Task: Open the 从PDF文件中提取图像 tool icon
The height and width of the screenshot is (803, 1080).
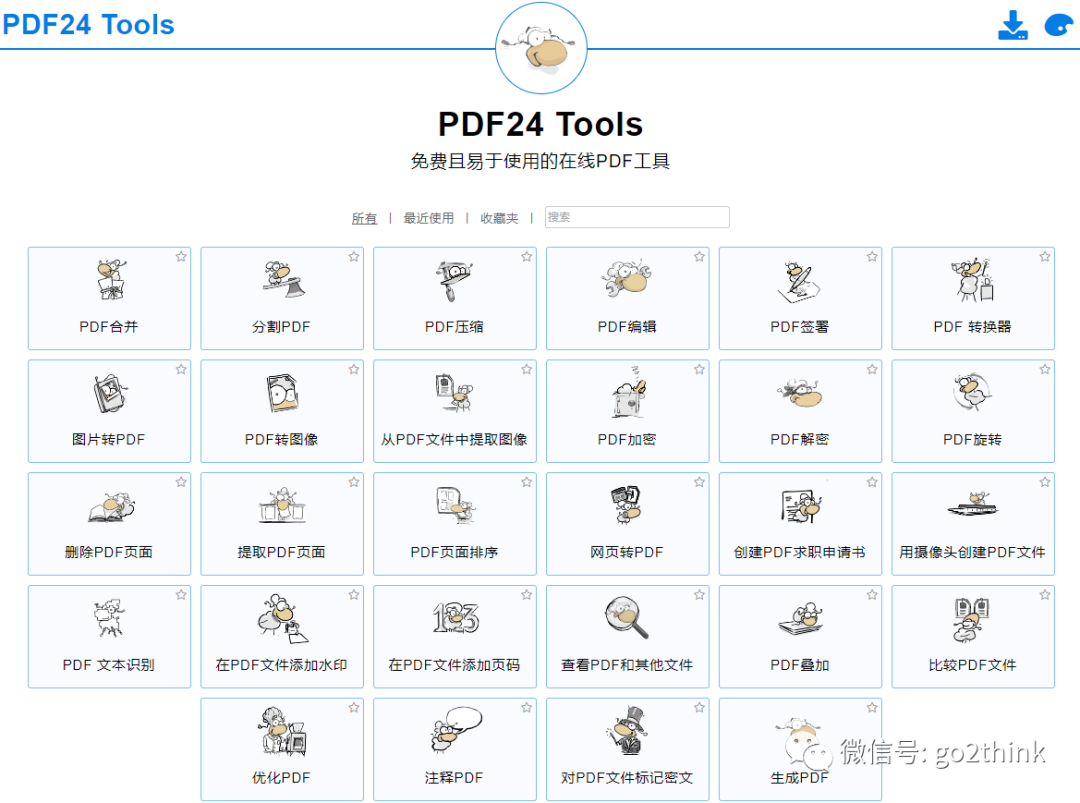Action: pyautogui.click(x=455, y=393)
